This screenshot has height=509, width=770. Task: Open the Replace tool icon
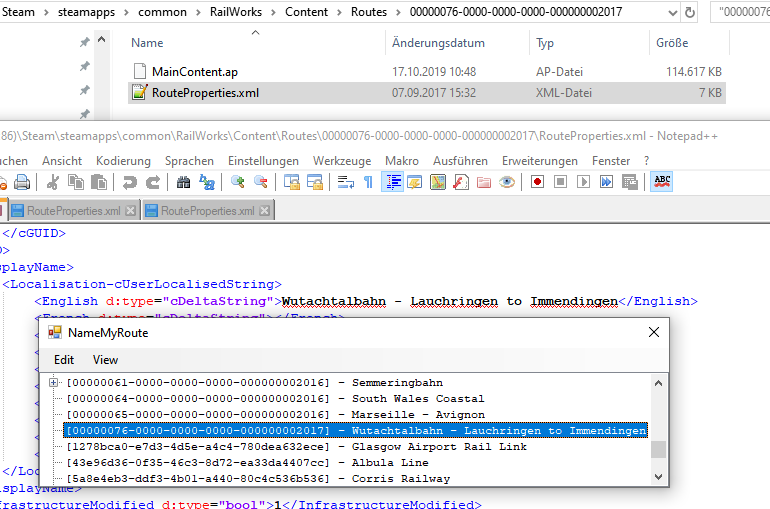point(207,182)
